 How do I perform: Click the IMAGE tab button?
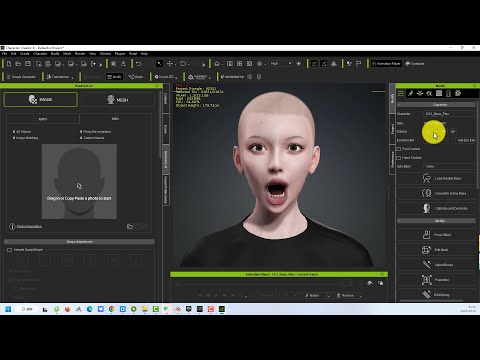[40, 100]
